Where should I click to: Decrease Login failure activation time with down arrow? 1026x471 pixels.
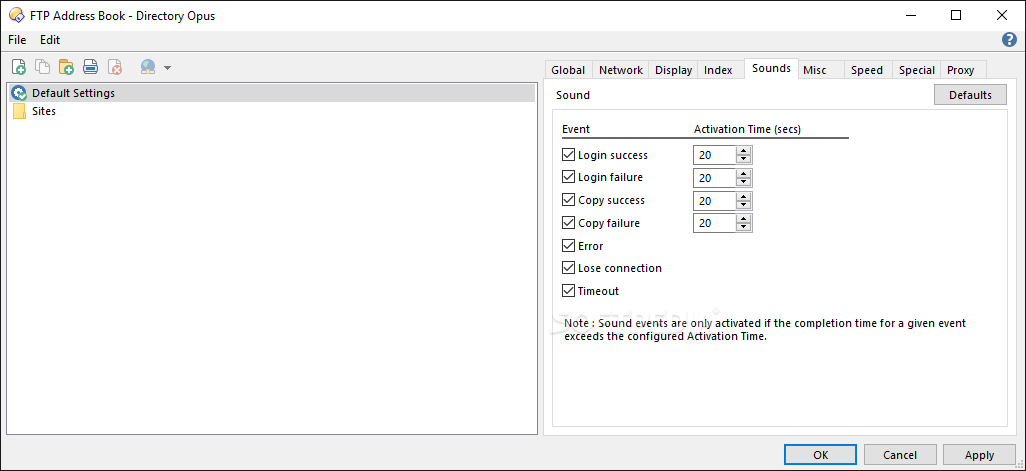point(743,182)
